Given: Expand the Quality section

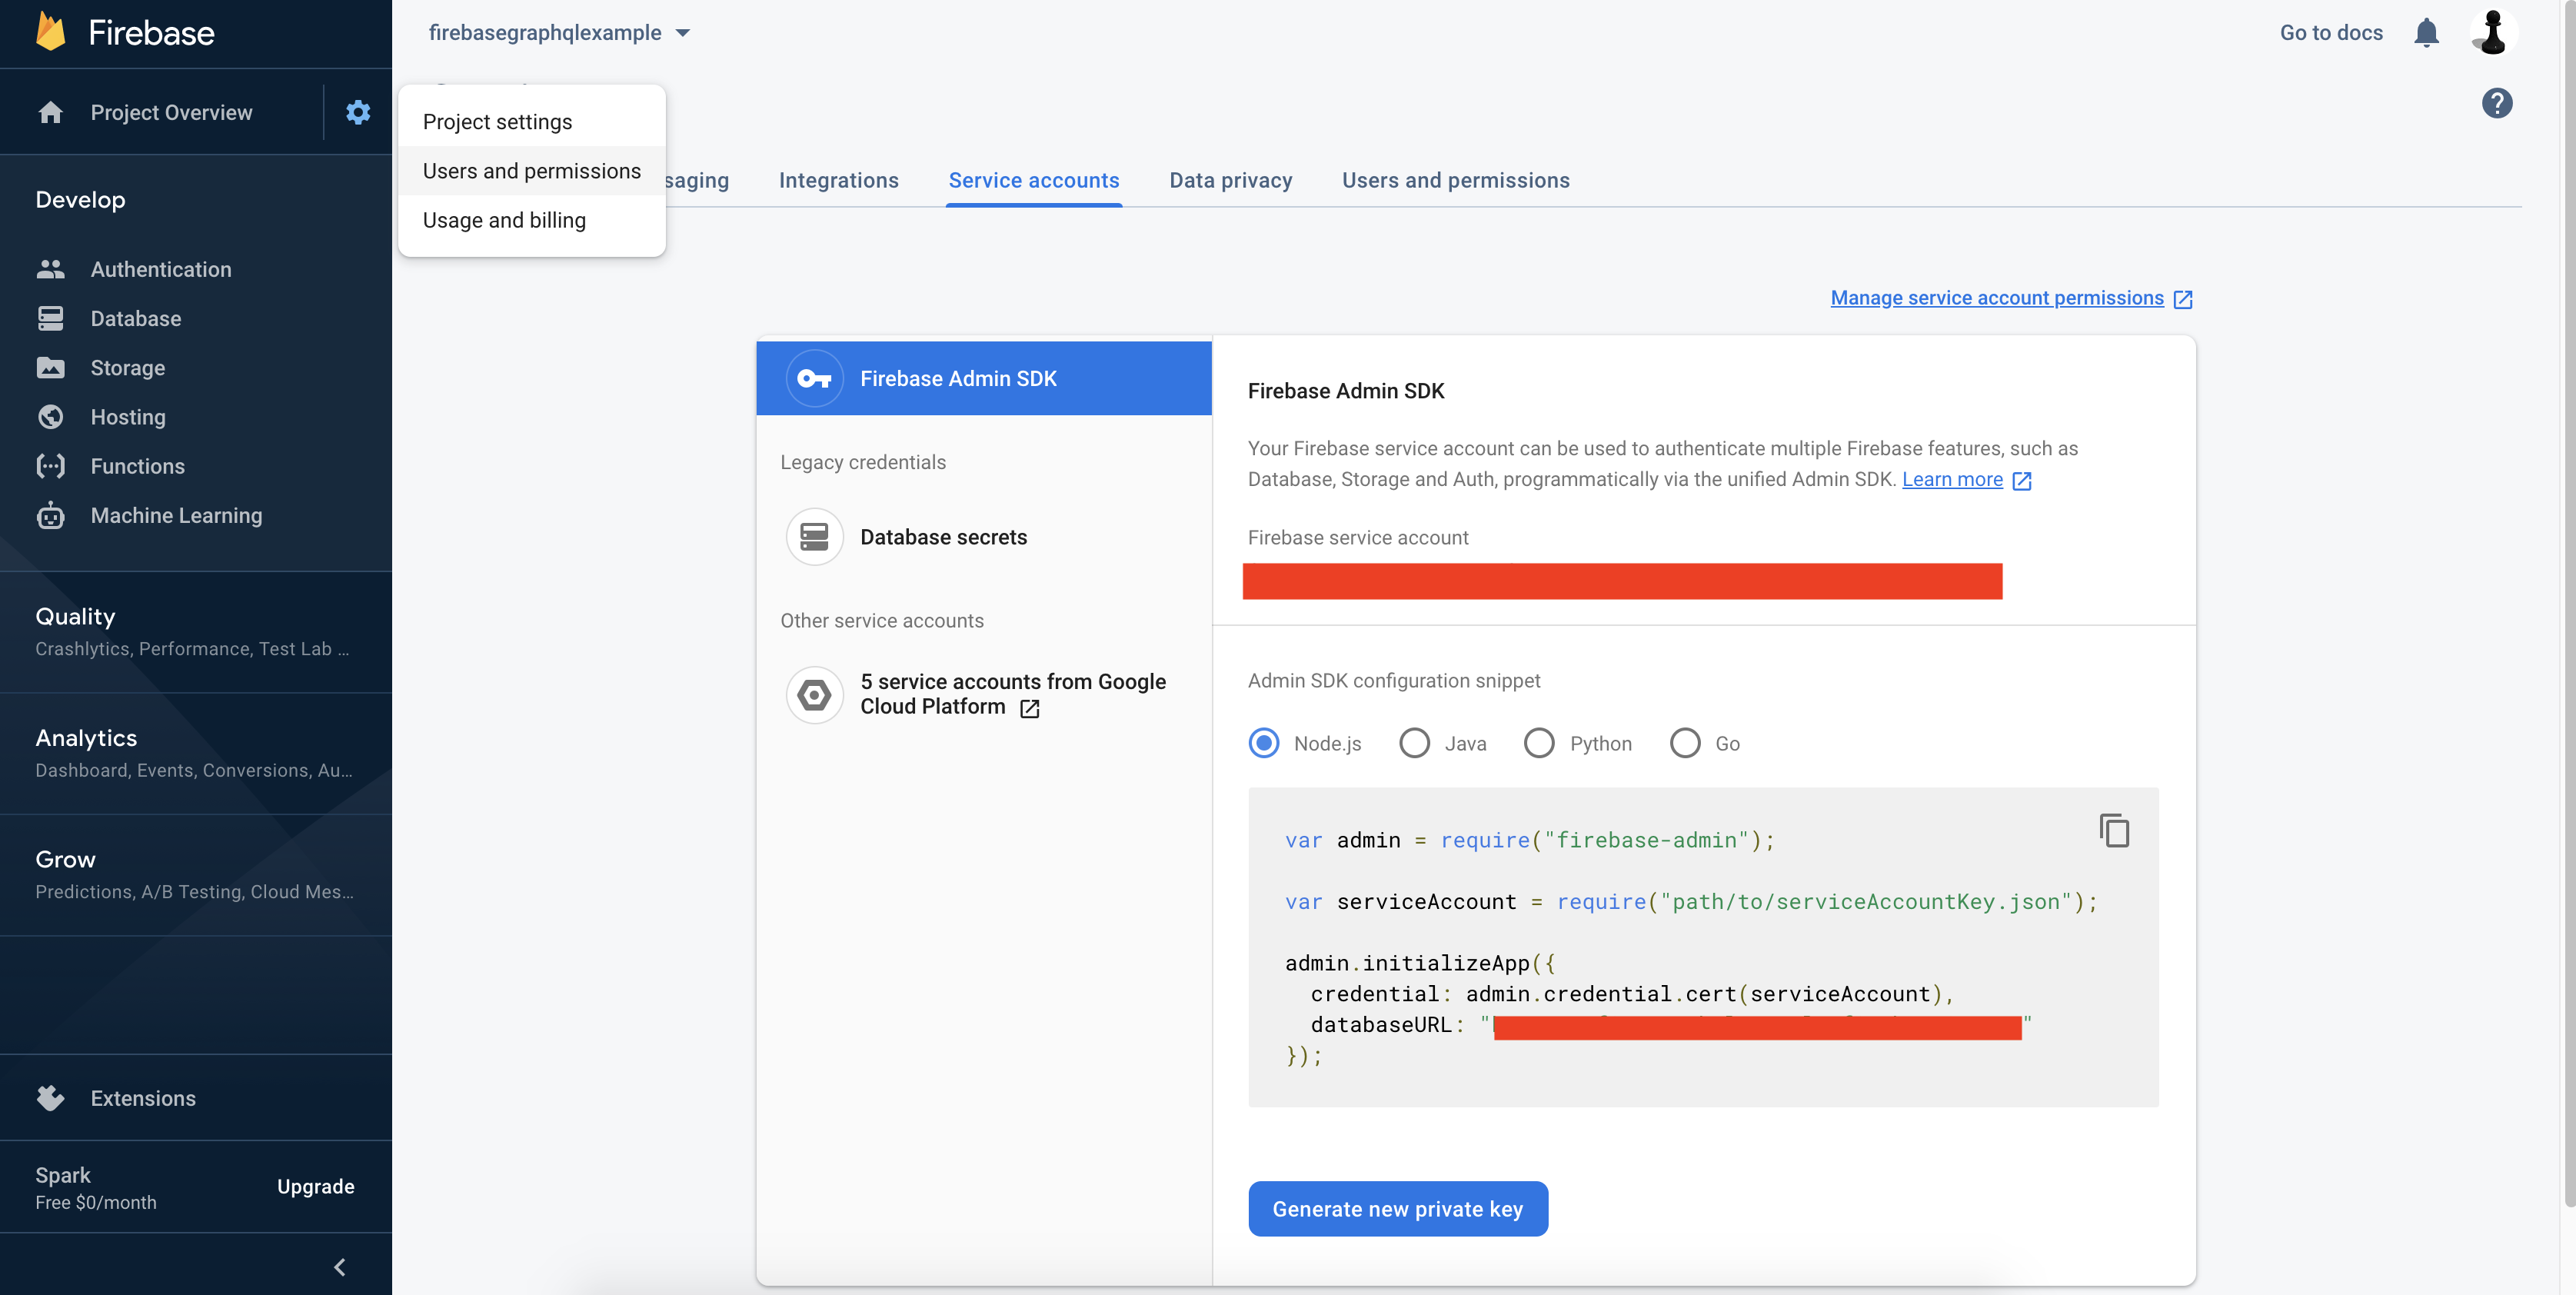Looking at the screenshot, I should [196, 632].
